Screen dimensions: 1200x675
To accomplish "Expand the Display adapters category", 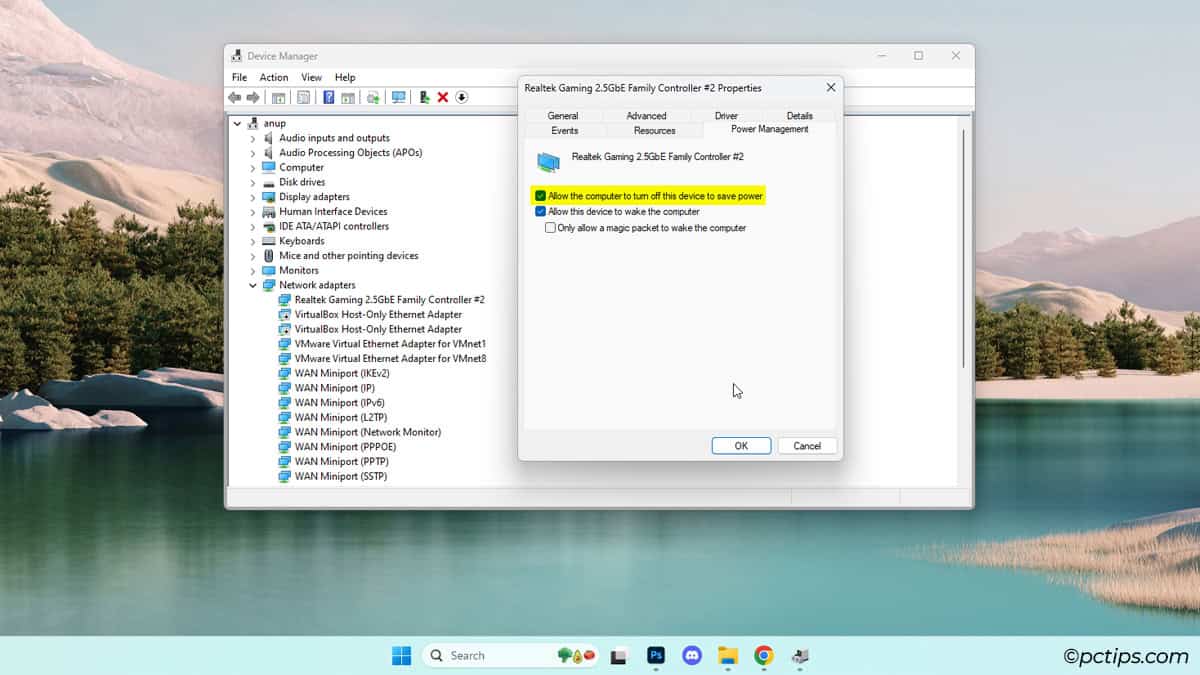I will 253,197.
